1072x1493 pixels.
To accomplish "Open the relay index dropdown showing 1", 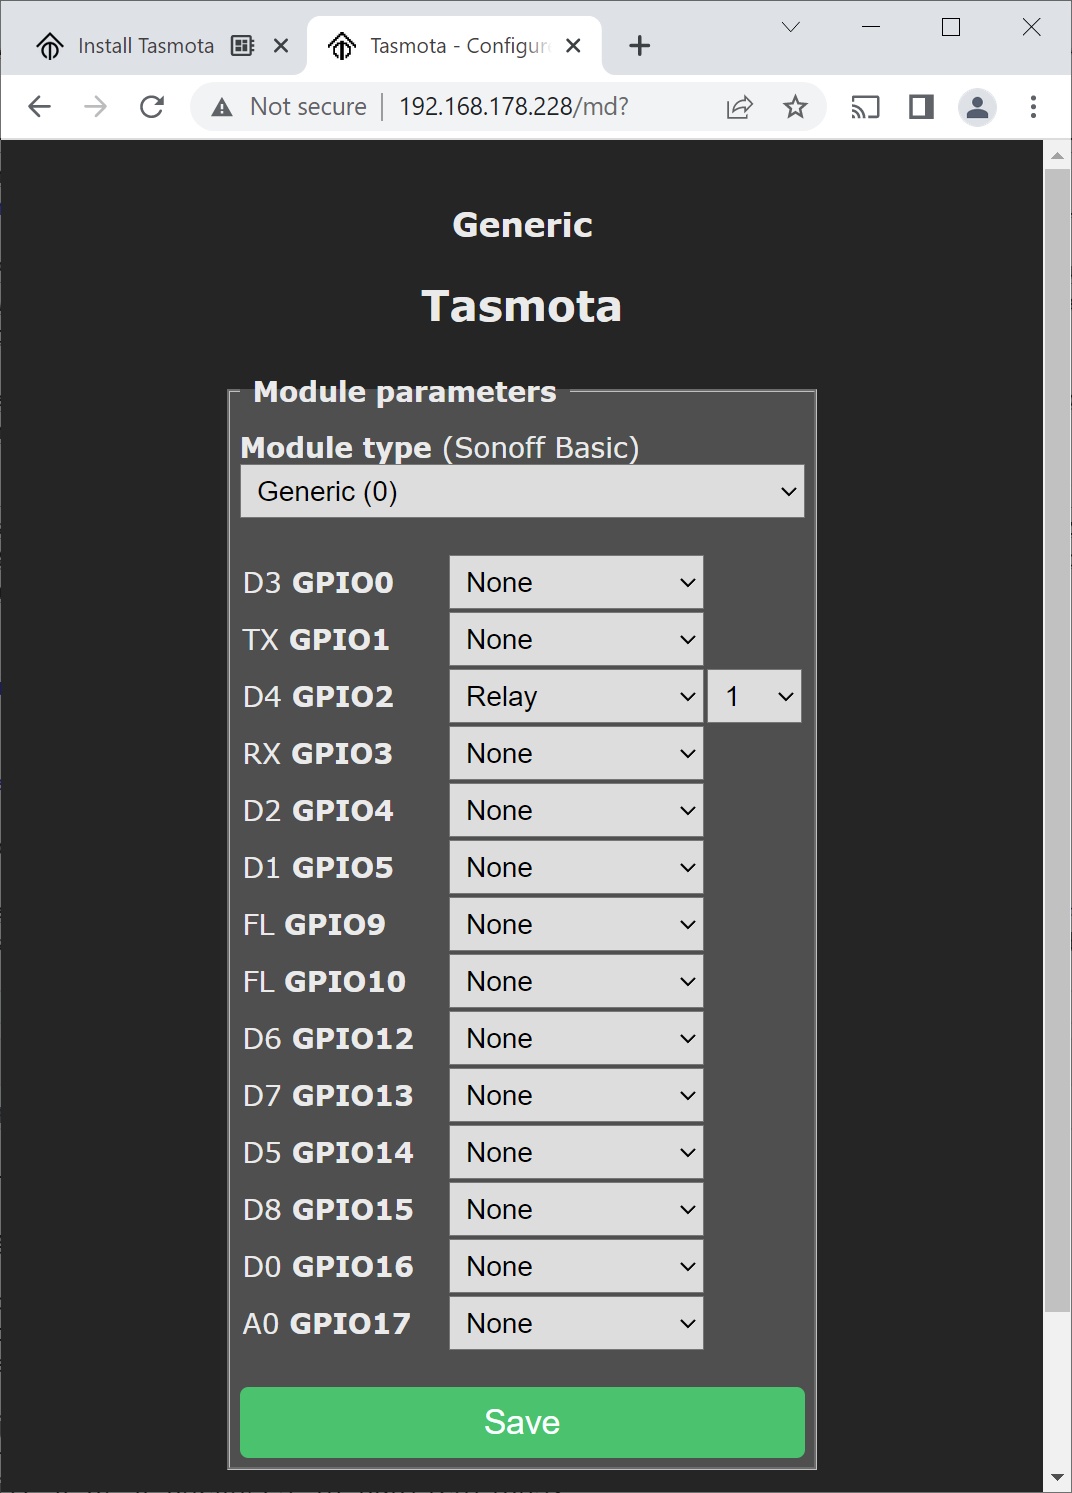I will pyautogui.click(x=754, y=696).
